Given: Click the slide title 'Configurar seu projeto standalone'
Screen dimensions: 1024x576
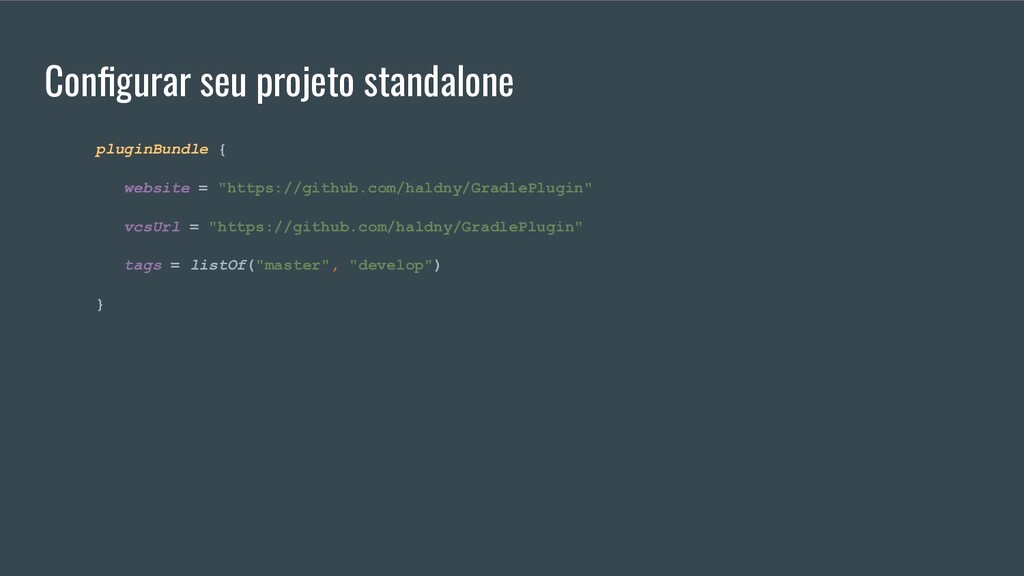Looking at the screenshot, I should click(x=279, y=82).
